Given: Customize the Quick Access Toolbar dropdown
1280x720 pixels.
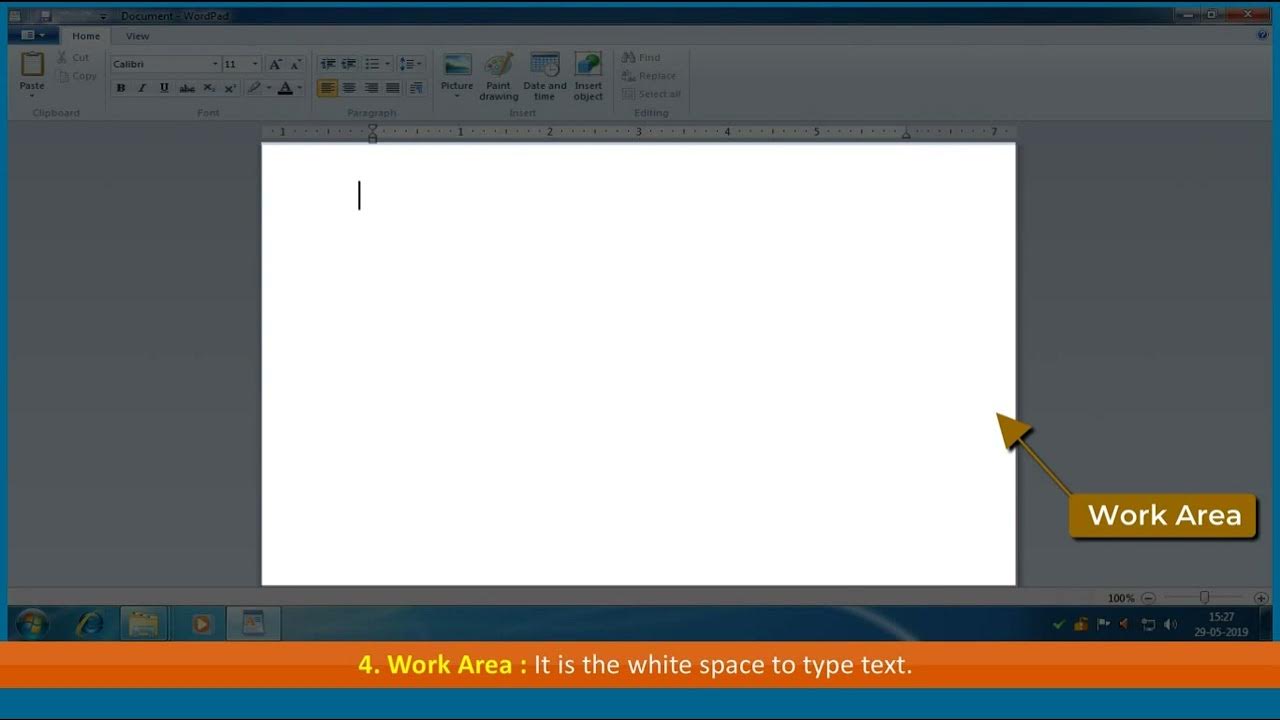Looking at the screenshot, I should pyautogui.click(x=103, y=17).
